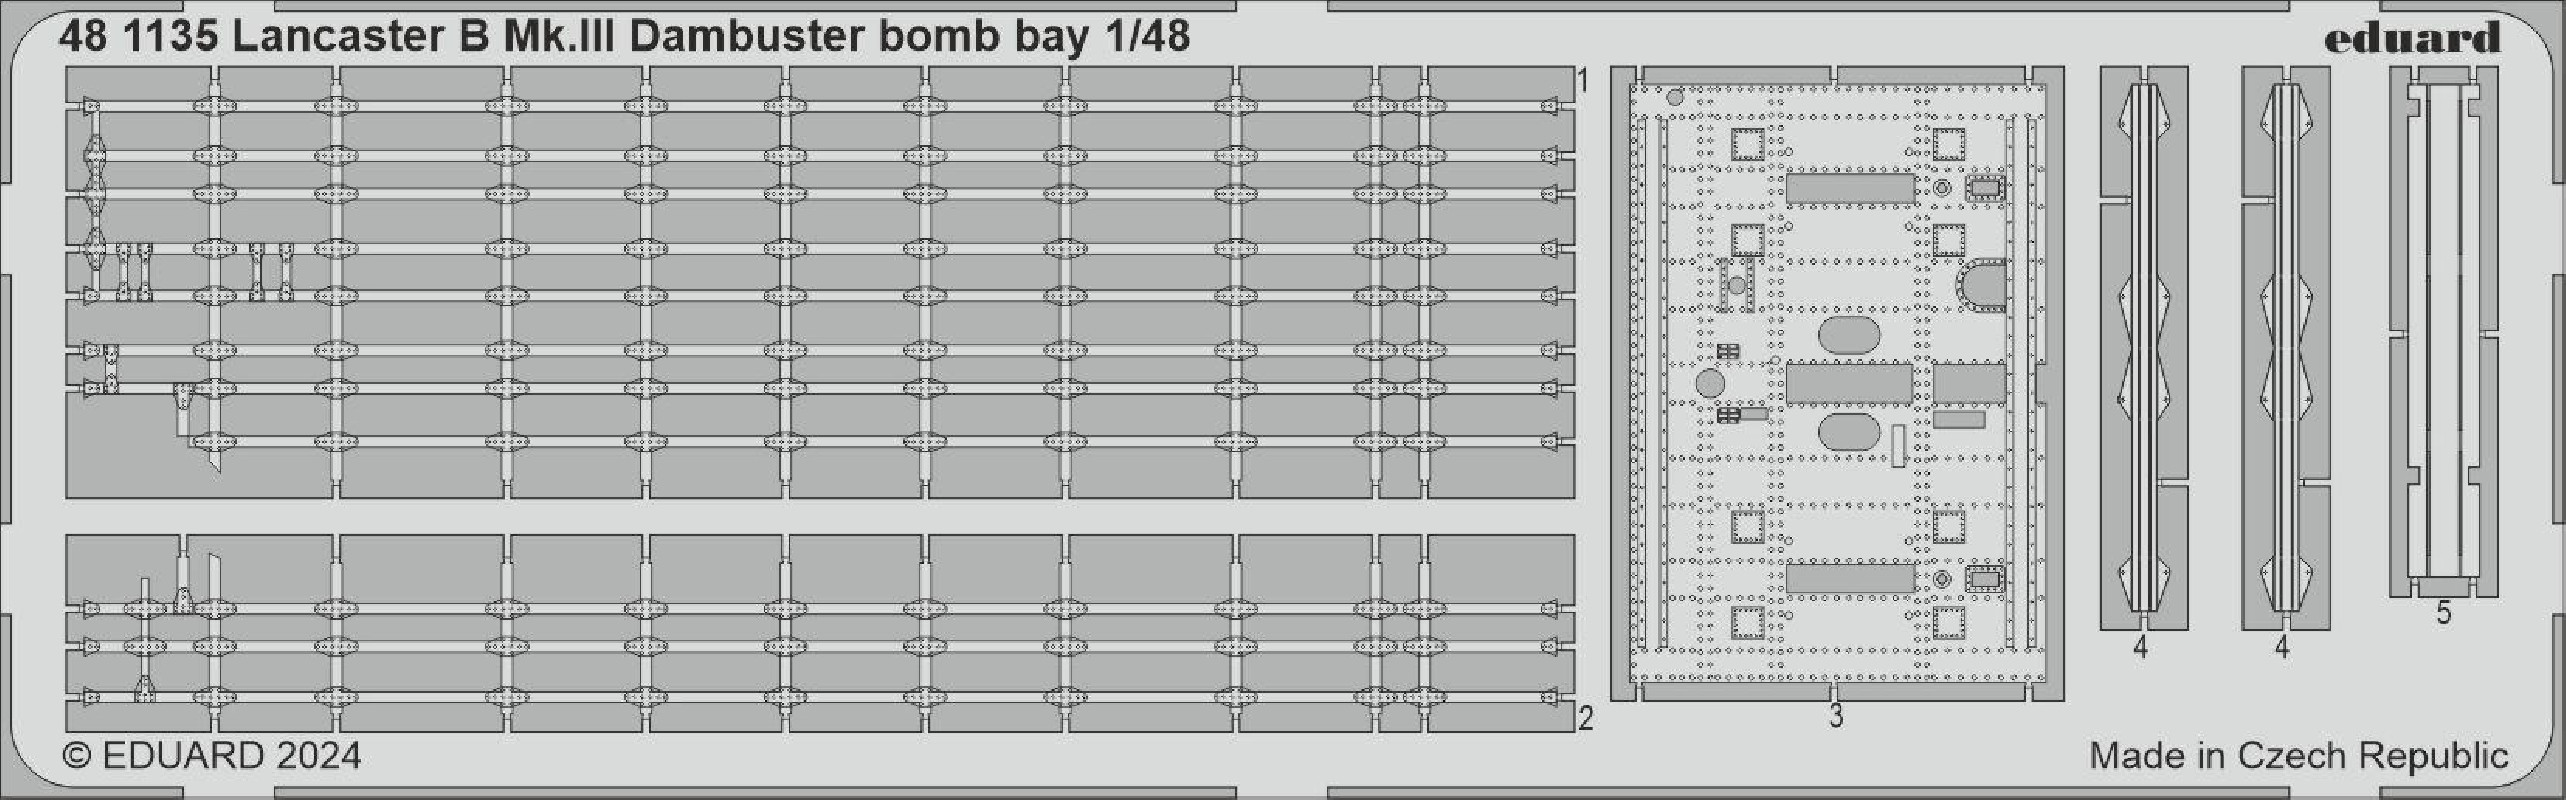Image resolution: width=2566 pixels, height=800 pixels.
Task: Select the U-shaped frame part 5
Action: (x=2443, y=332)
